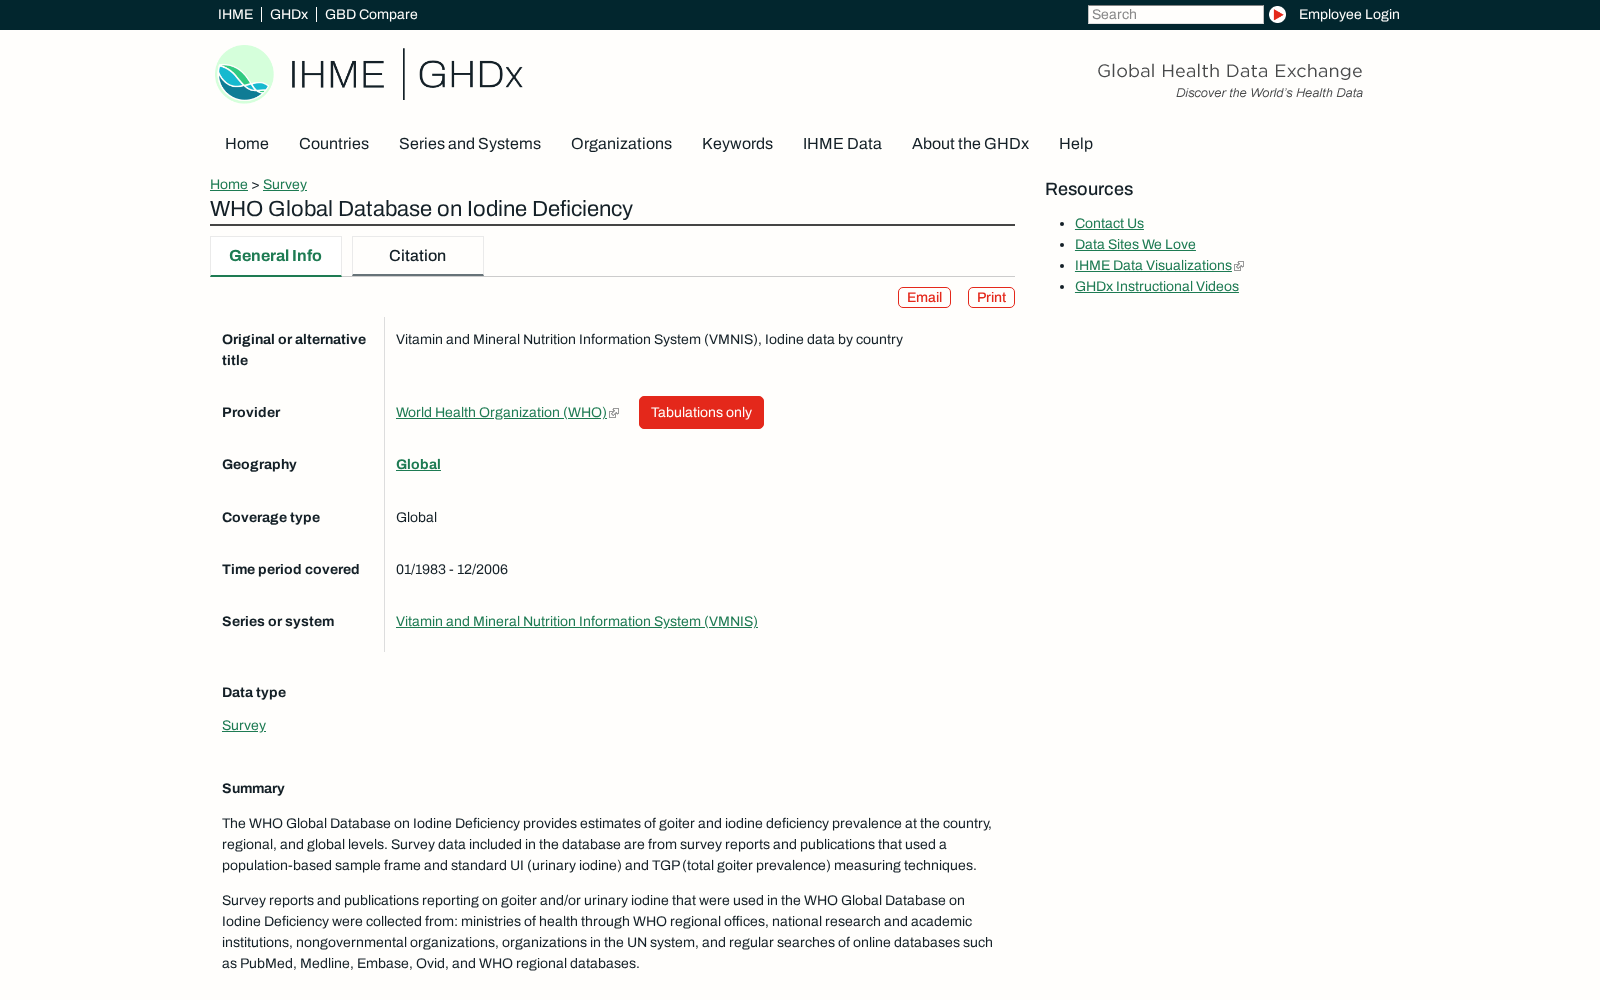Open Keywords menu item
Image resolution: width=1600 pixels, height=1000 pixels.
737,144
